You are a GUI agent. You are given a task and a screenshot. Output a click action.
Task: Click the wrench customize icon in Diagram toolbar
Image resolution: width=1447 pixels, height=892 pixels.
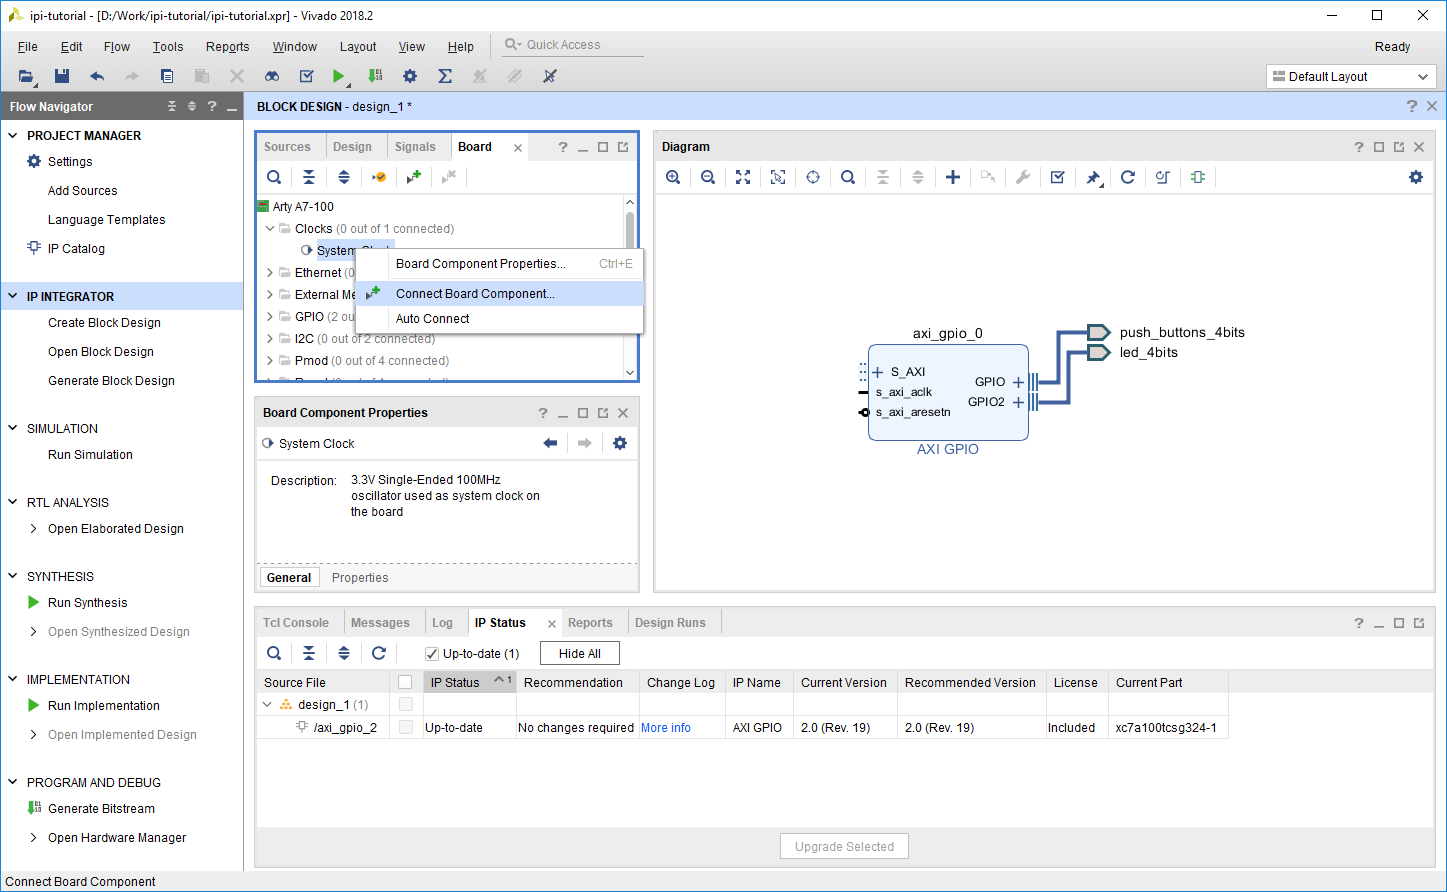tap(1023, 177)
